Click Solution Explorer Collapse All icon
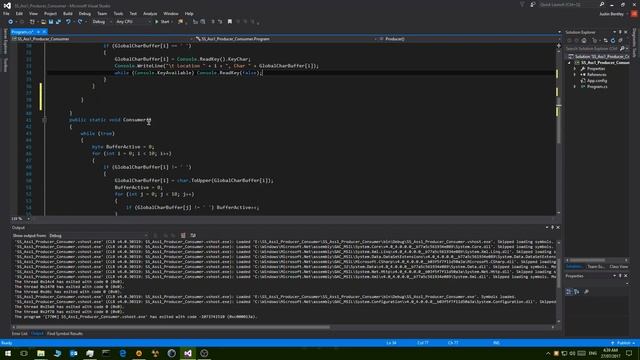 (620, 40)
